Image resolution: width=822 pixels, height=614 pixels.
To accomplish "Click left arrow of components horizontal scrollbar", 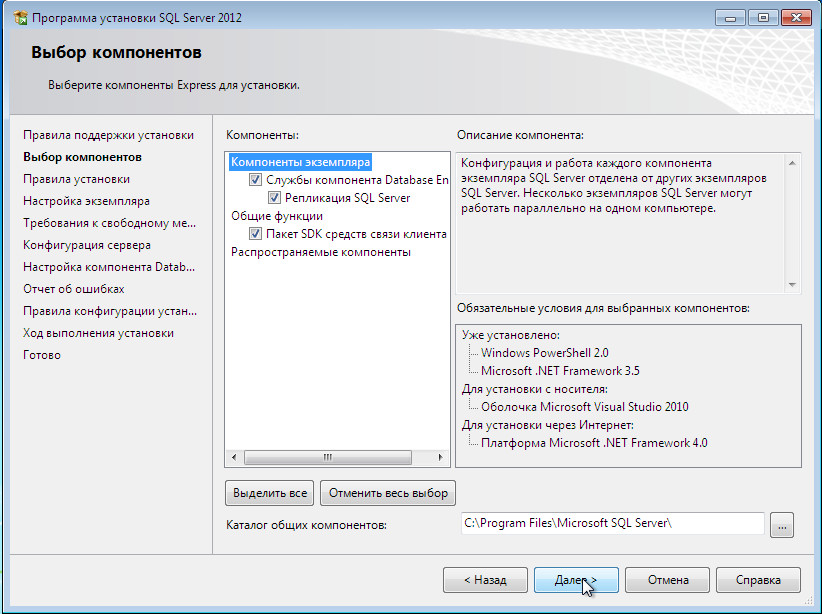I will click(x=234, y=457).
